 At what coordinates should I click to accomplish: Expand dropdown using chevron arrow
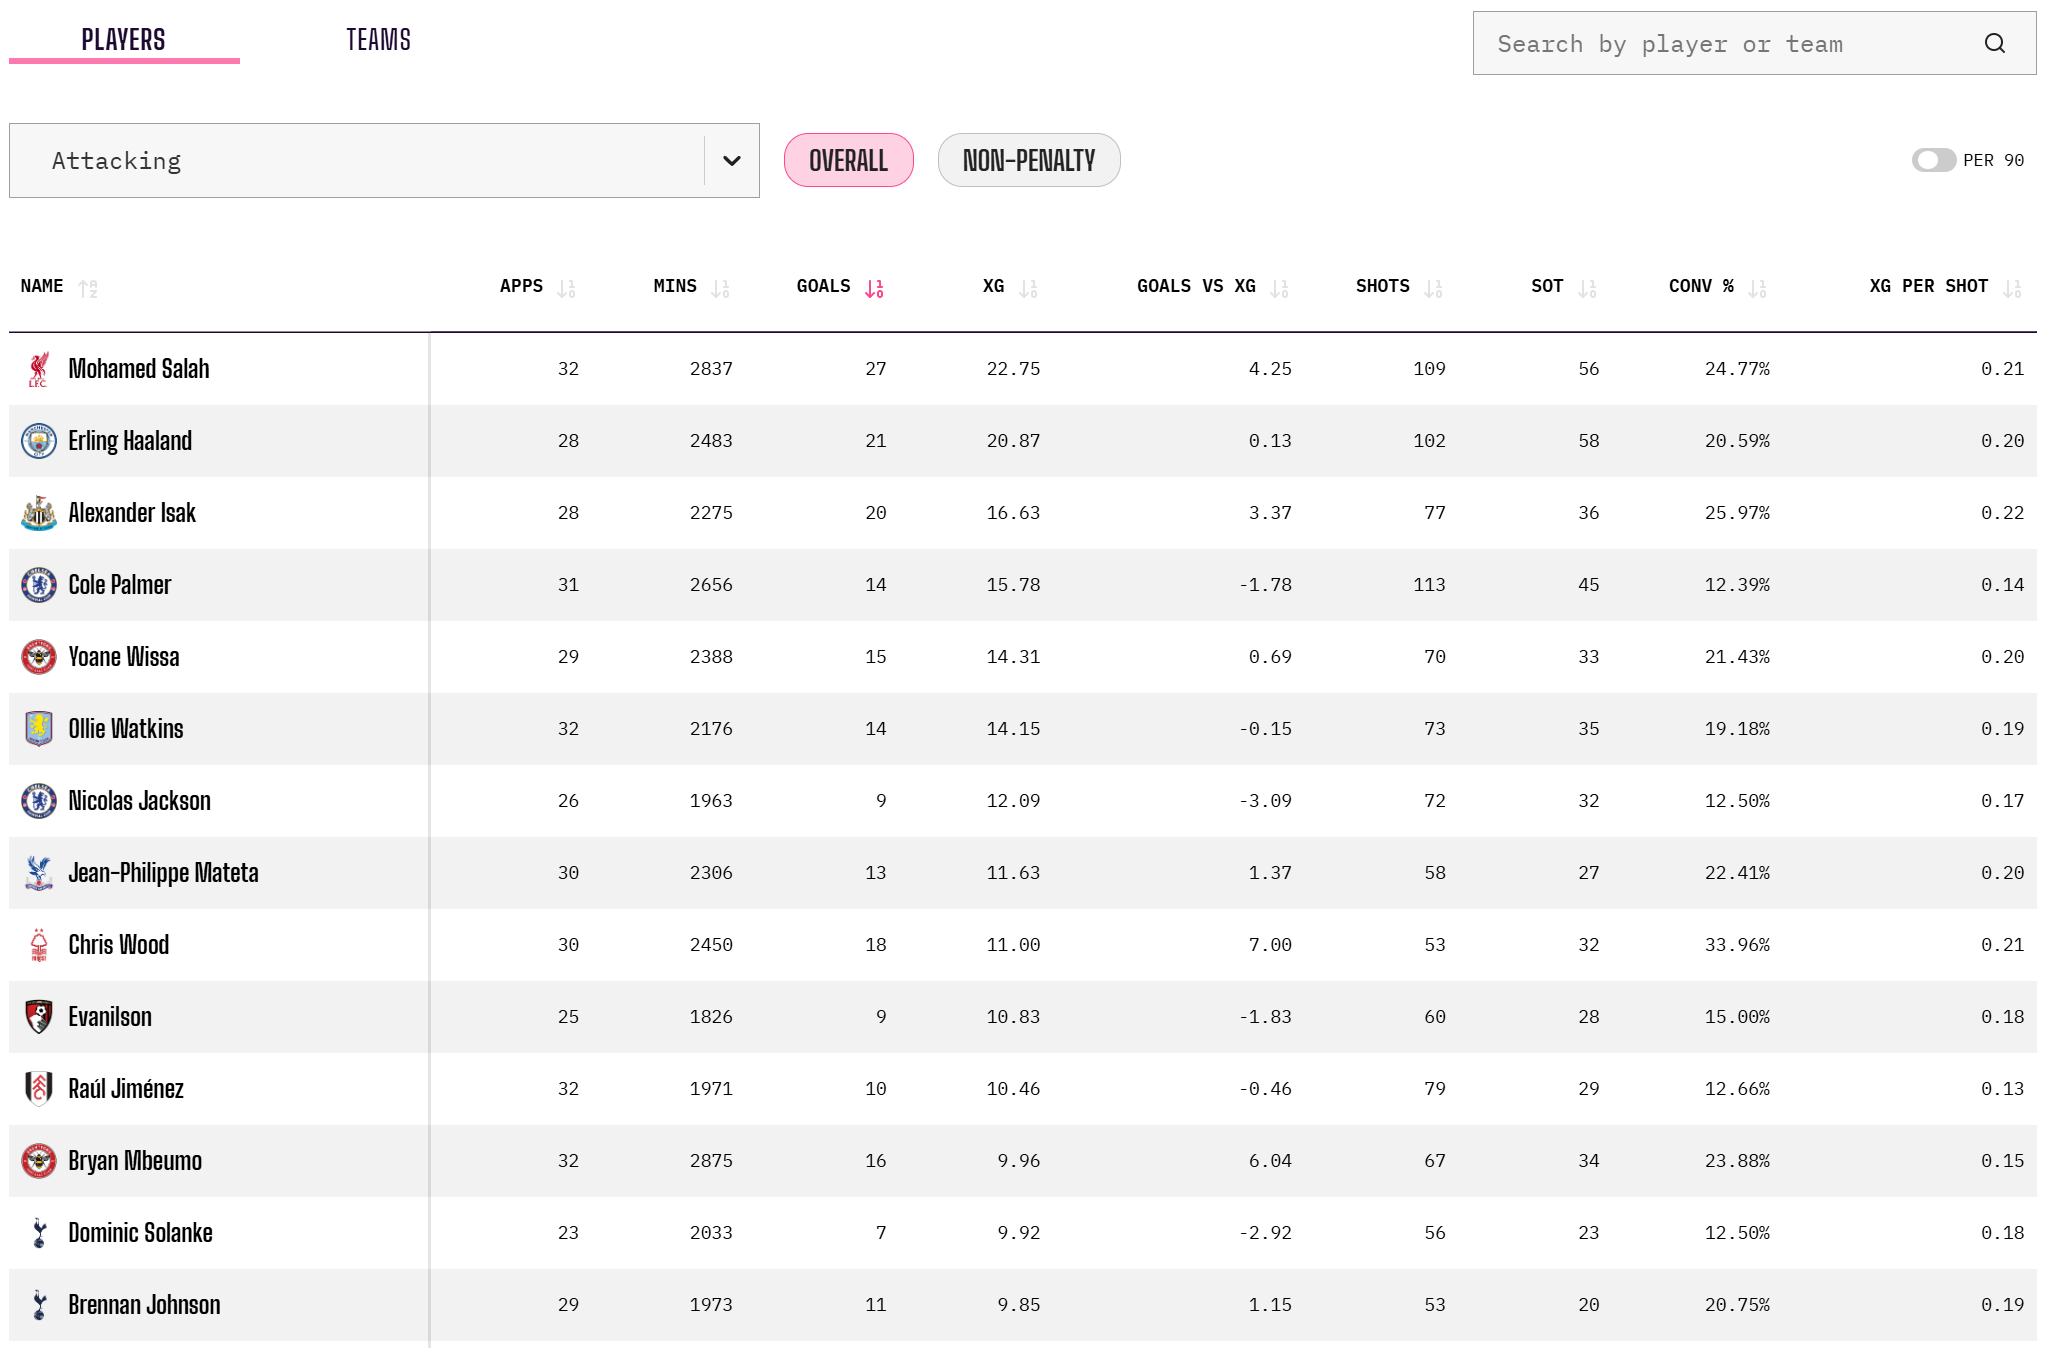click(x=731, y=160)
